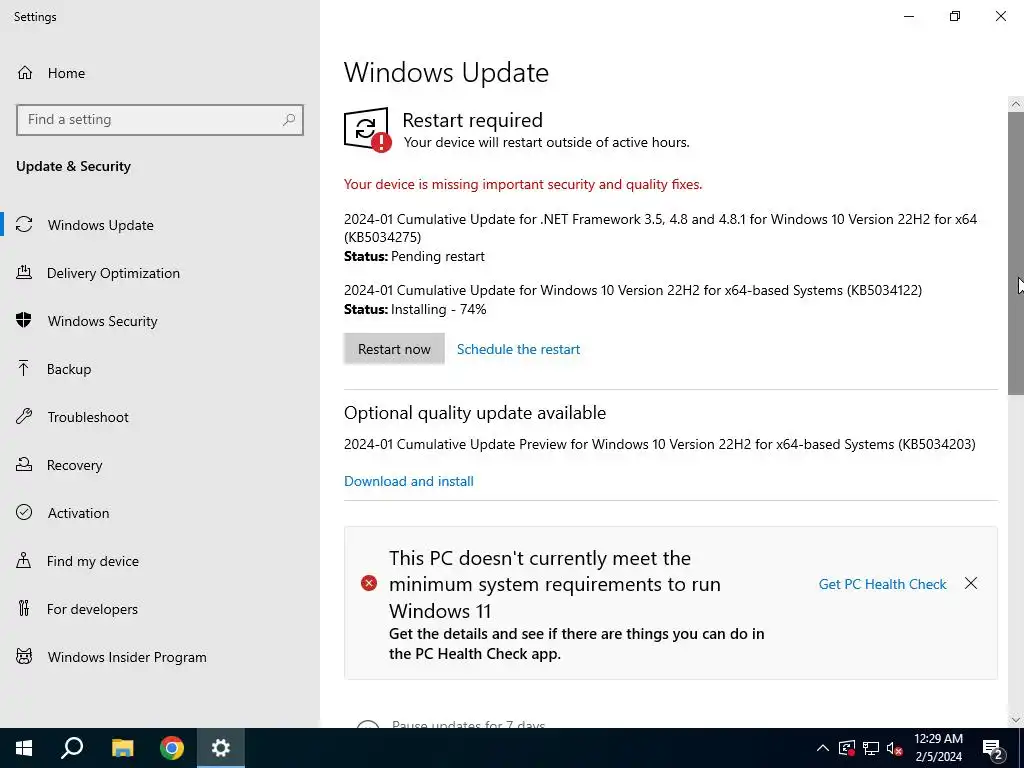1024x768 pixels.
Task: Click Schedule the restart link
Action: click(518, 349)
